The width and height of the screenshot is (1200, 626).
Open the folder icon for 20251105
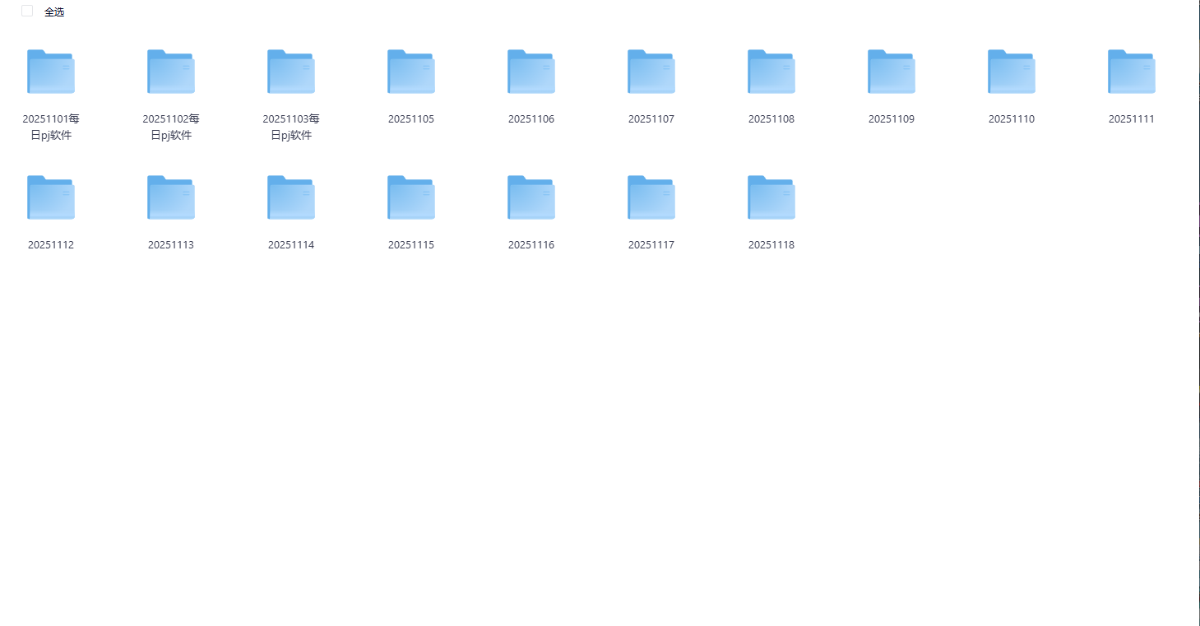click(x=411, y=72)
